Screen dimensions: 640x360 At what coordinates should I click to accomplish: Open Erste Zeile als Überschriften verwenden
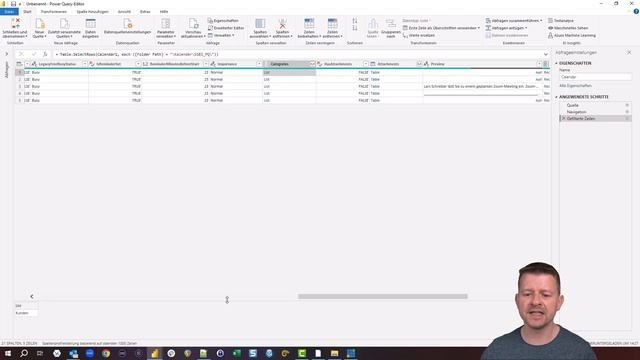point(441,28)
